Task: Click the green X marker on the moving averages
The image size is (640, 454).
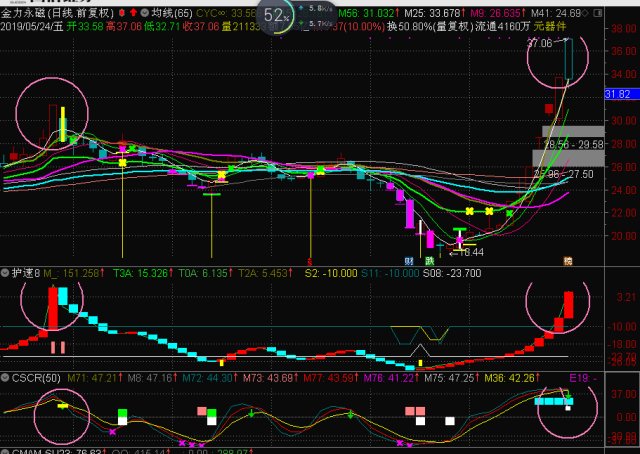Action: [510, 211]
